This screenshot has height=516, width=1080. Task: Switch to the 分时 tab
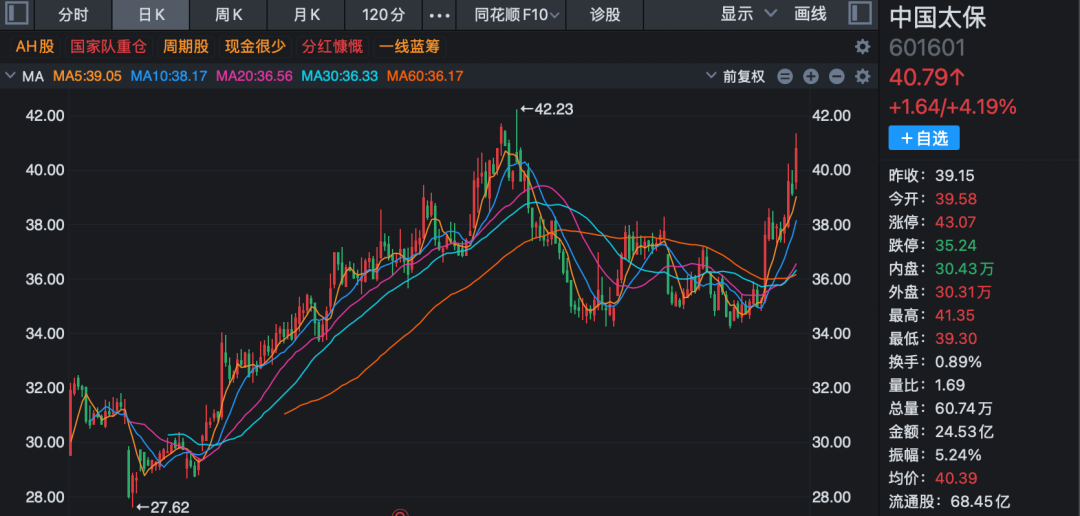[x=73, y=15]
